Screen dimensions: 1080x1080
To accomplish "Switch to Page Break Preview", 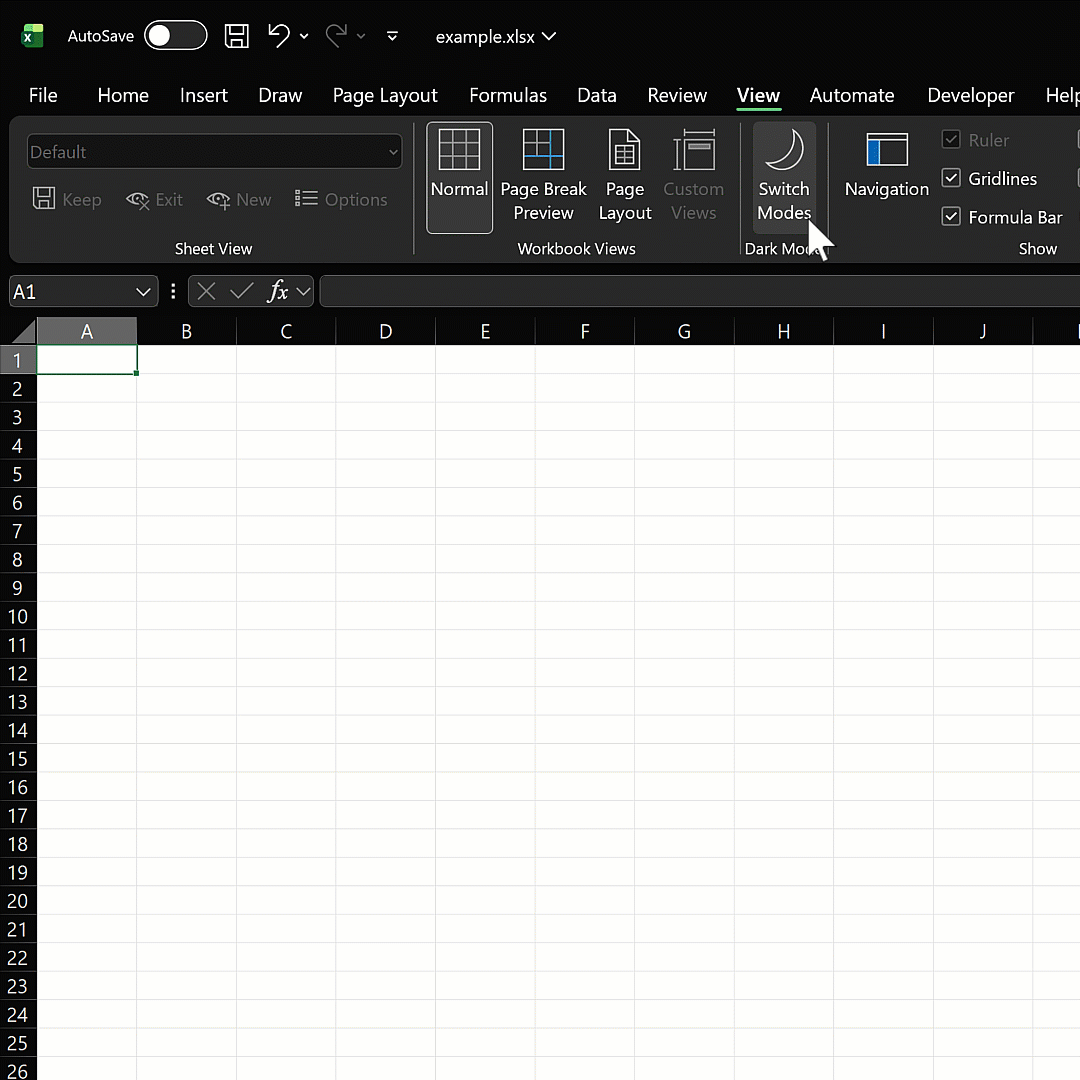I will (x=543, y=177).
